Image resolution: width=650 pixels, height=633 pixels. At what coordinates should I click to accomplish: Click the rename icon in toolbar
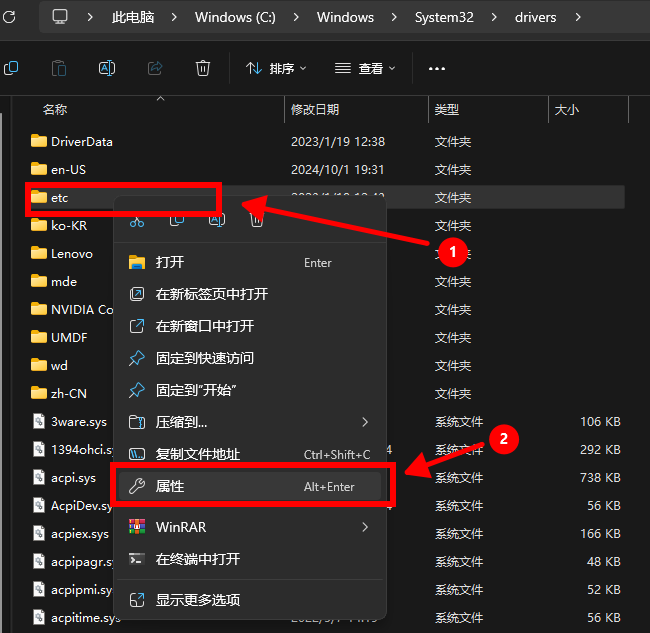coord(107,68)
